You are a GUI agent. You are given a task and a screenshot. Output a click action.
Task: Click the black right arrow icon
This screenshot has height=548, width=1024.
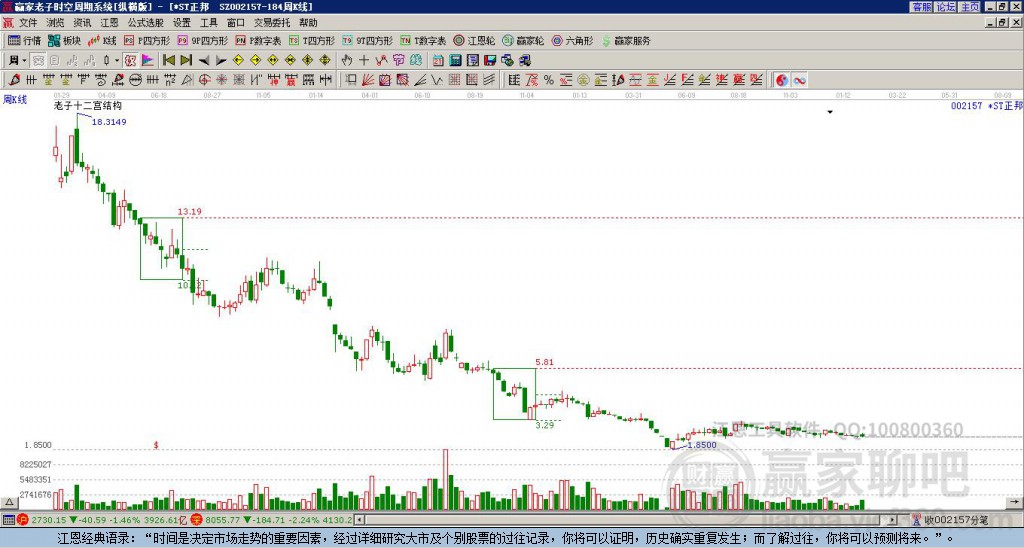point(221,60)
